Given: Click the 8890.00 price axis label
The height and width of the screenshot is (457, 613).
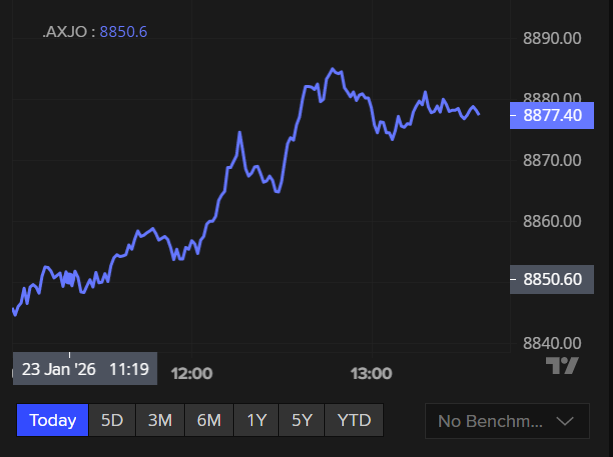Looking at the screenshot, I should click(552, 38).
